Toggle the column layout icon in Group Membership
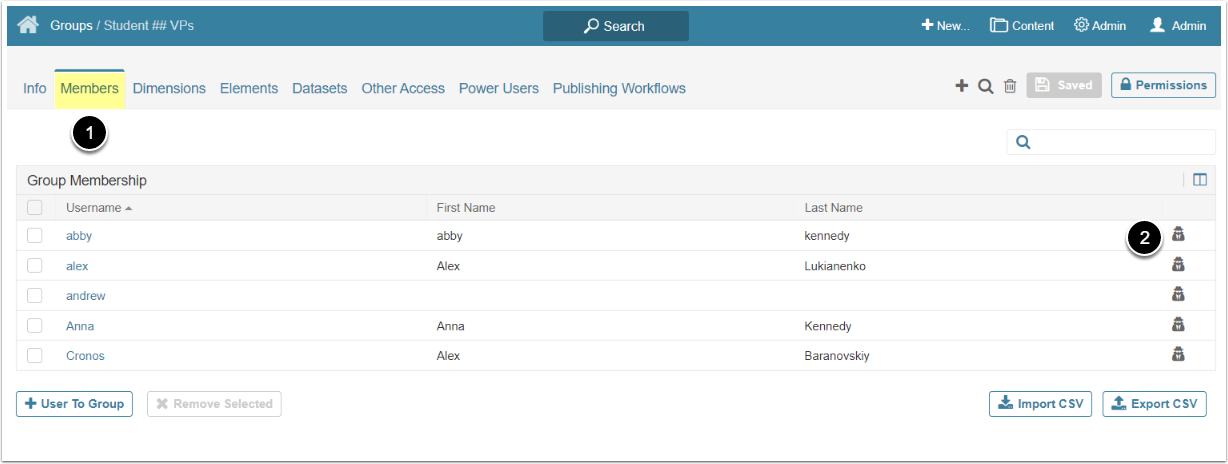The height and width of the screenshot is (464, 1228). click(1200, 180)
